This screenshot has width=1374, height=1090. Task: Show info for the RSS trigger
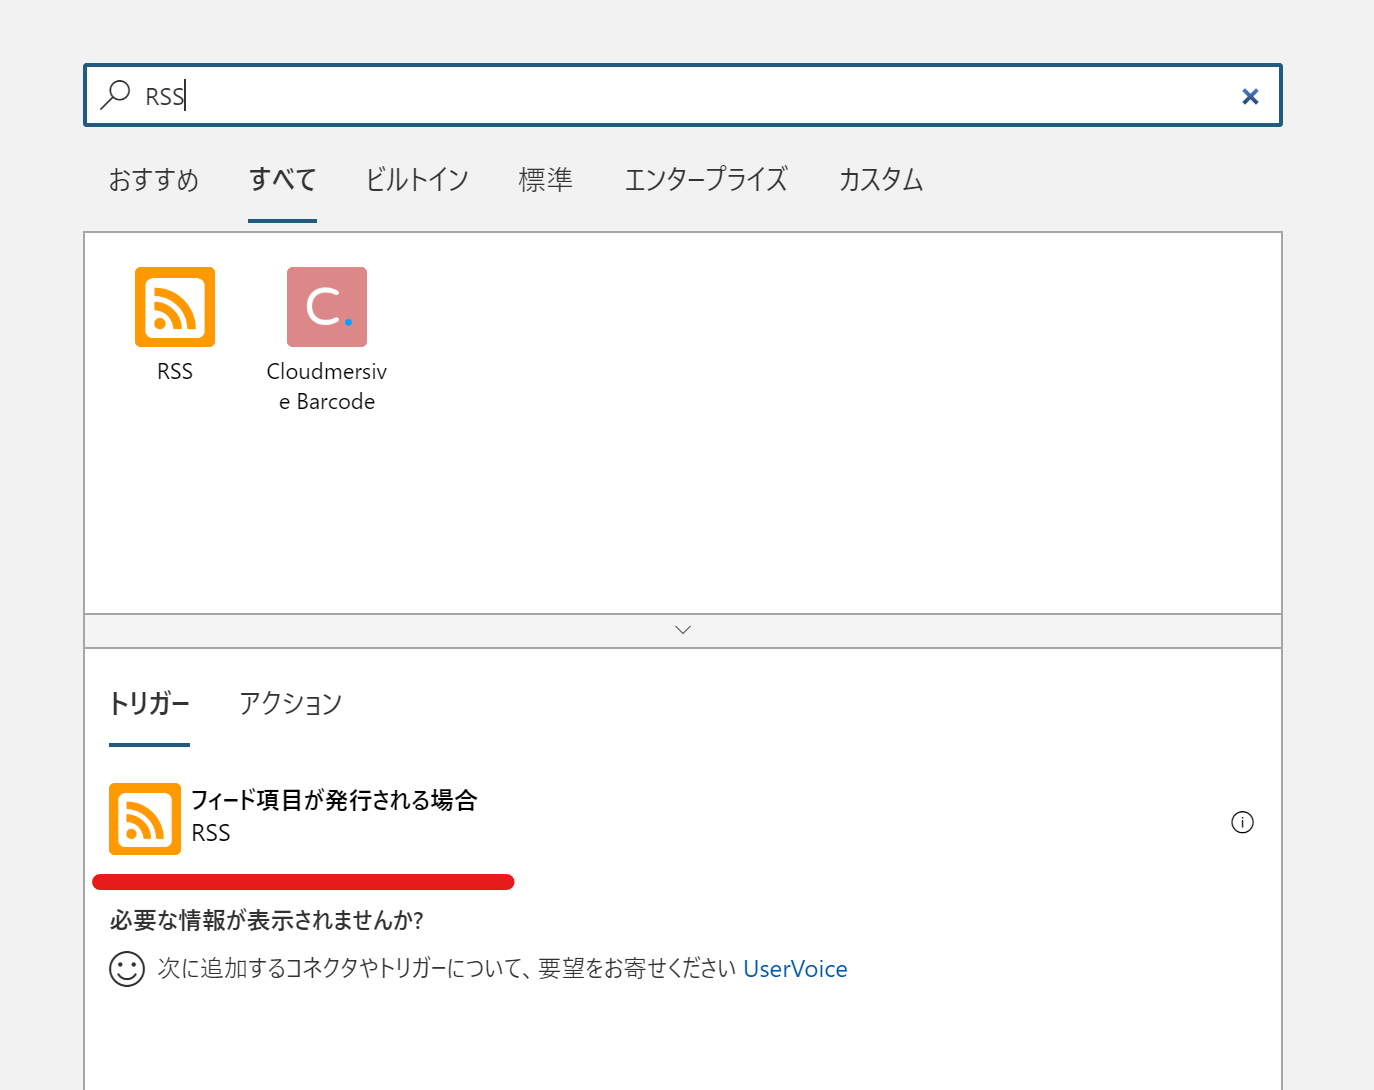[1242, 822]
